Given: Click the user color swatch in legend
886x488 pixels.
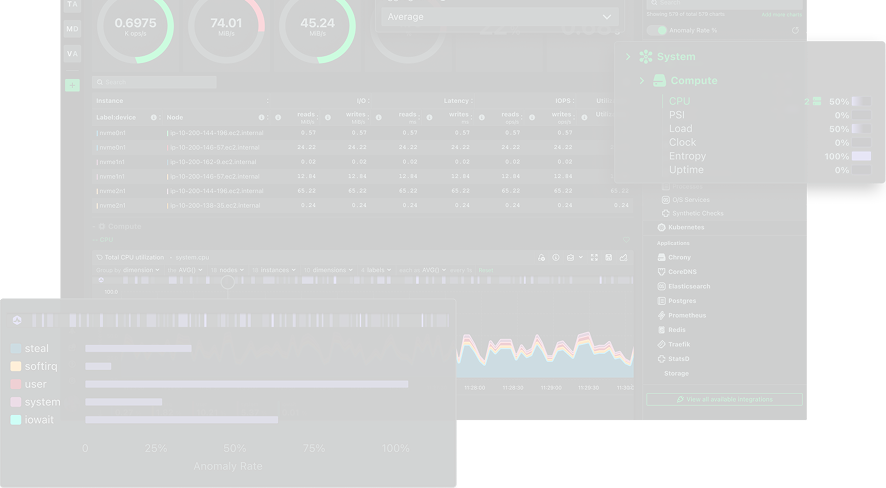Looking at the screenshot, I should pyautogui.click(x=16, y=384).
